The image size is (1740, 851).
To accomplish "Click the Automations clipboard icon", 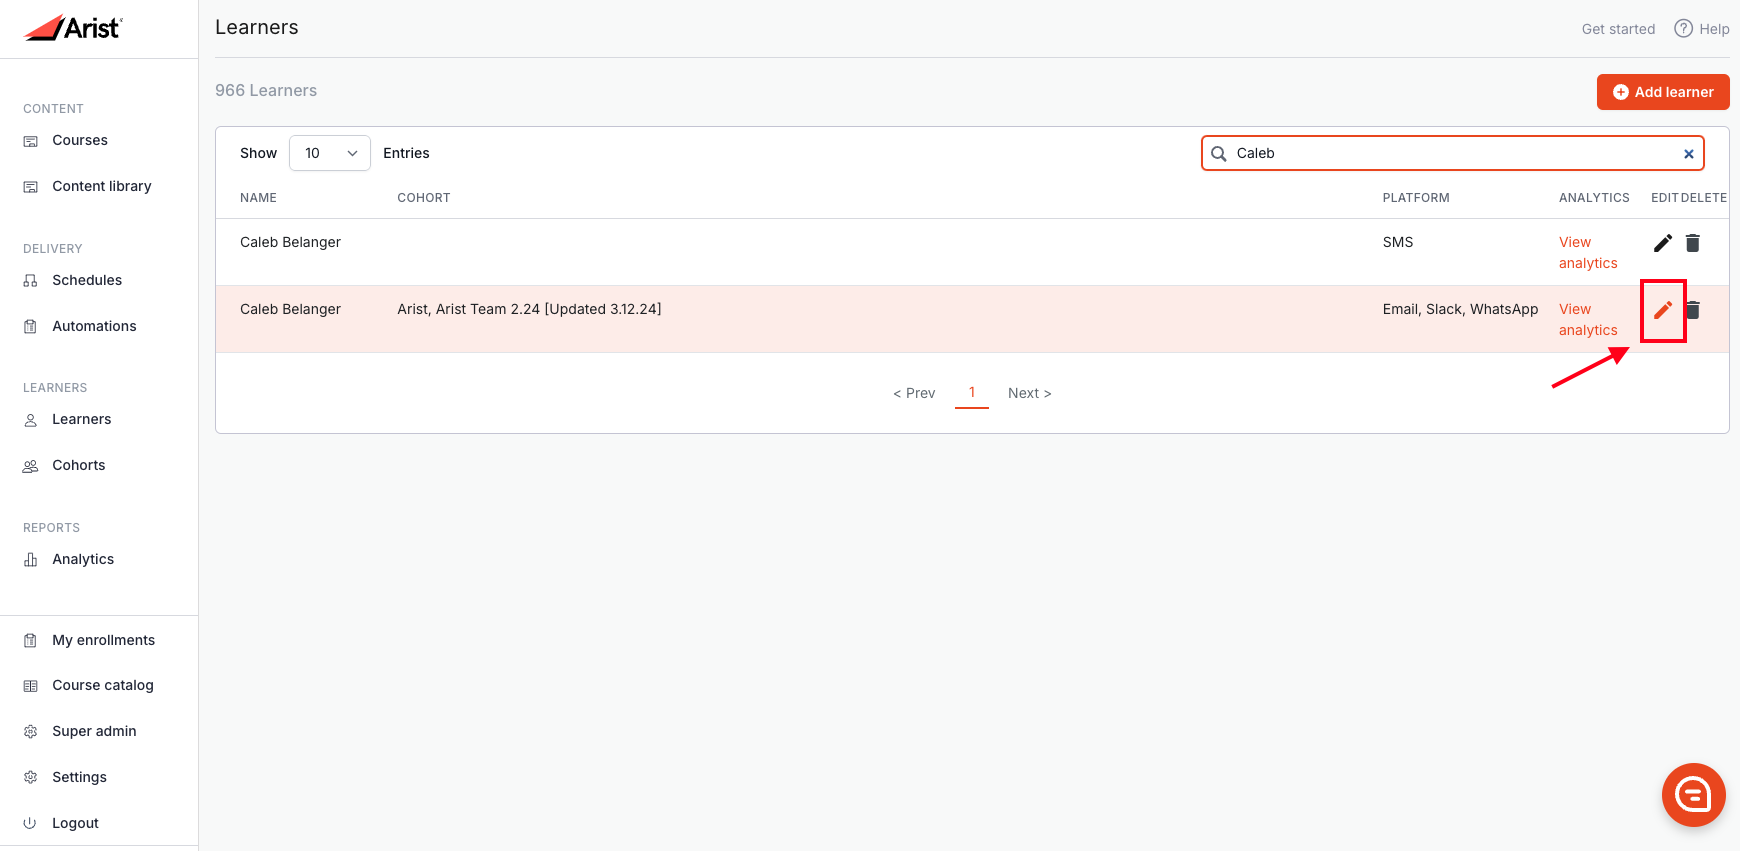I will coord(31,327).
